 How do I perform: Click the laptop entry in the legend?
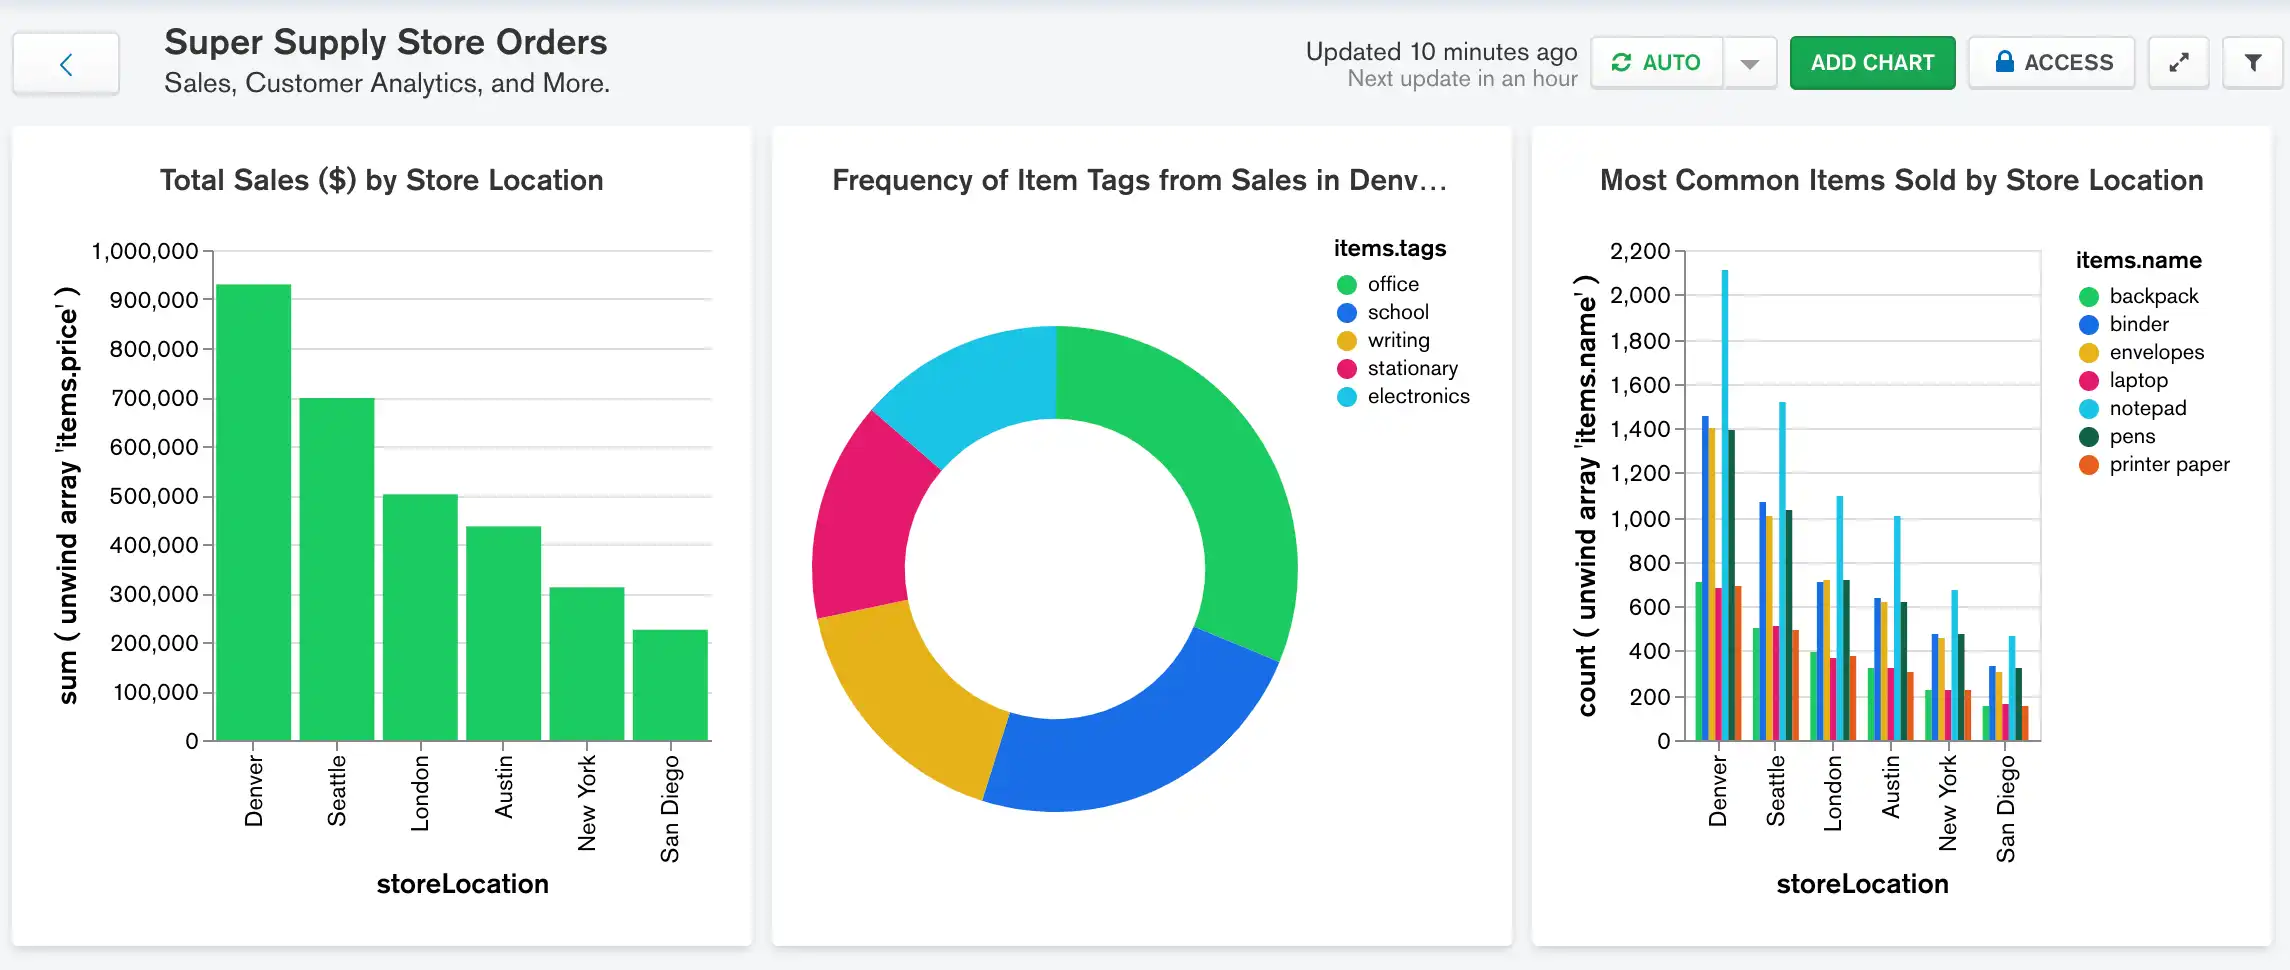coord(2138,380)
